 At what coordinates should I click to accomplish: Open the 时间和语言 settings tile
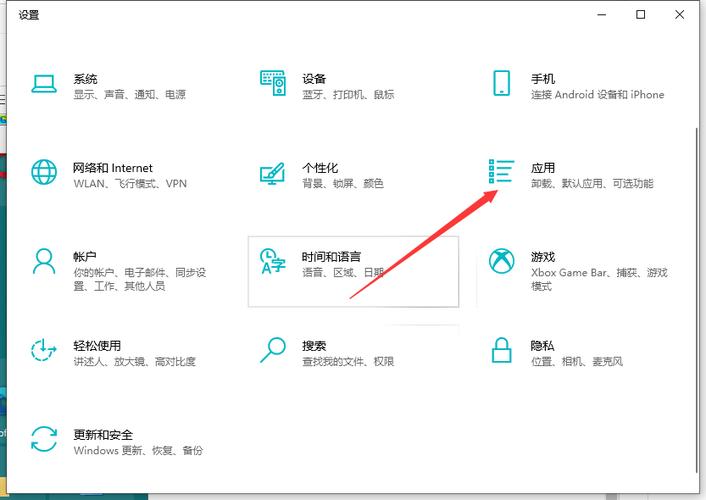click(x=353, y=271)
